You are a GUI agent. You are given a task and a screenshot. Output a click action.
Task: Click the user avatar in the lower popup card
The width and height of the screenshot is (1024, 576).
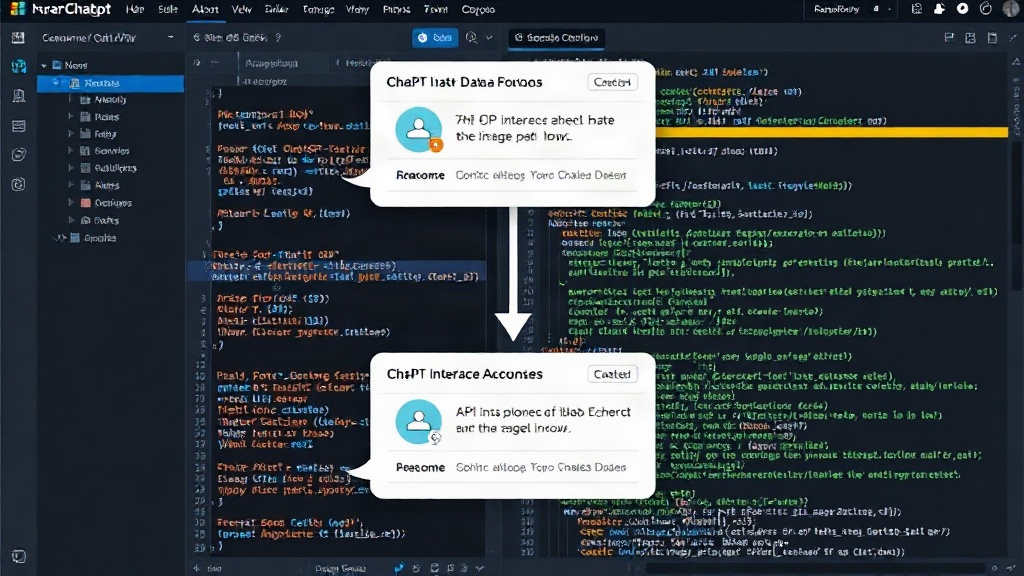(x=419, y=421)
